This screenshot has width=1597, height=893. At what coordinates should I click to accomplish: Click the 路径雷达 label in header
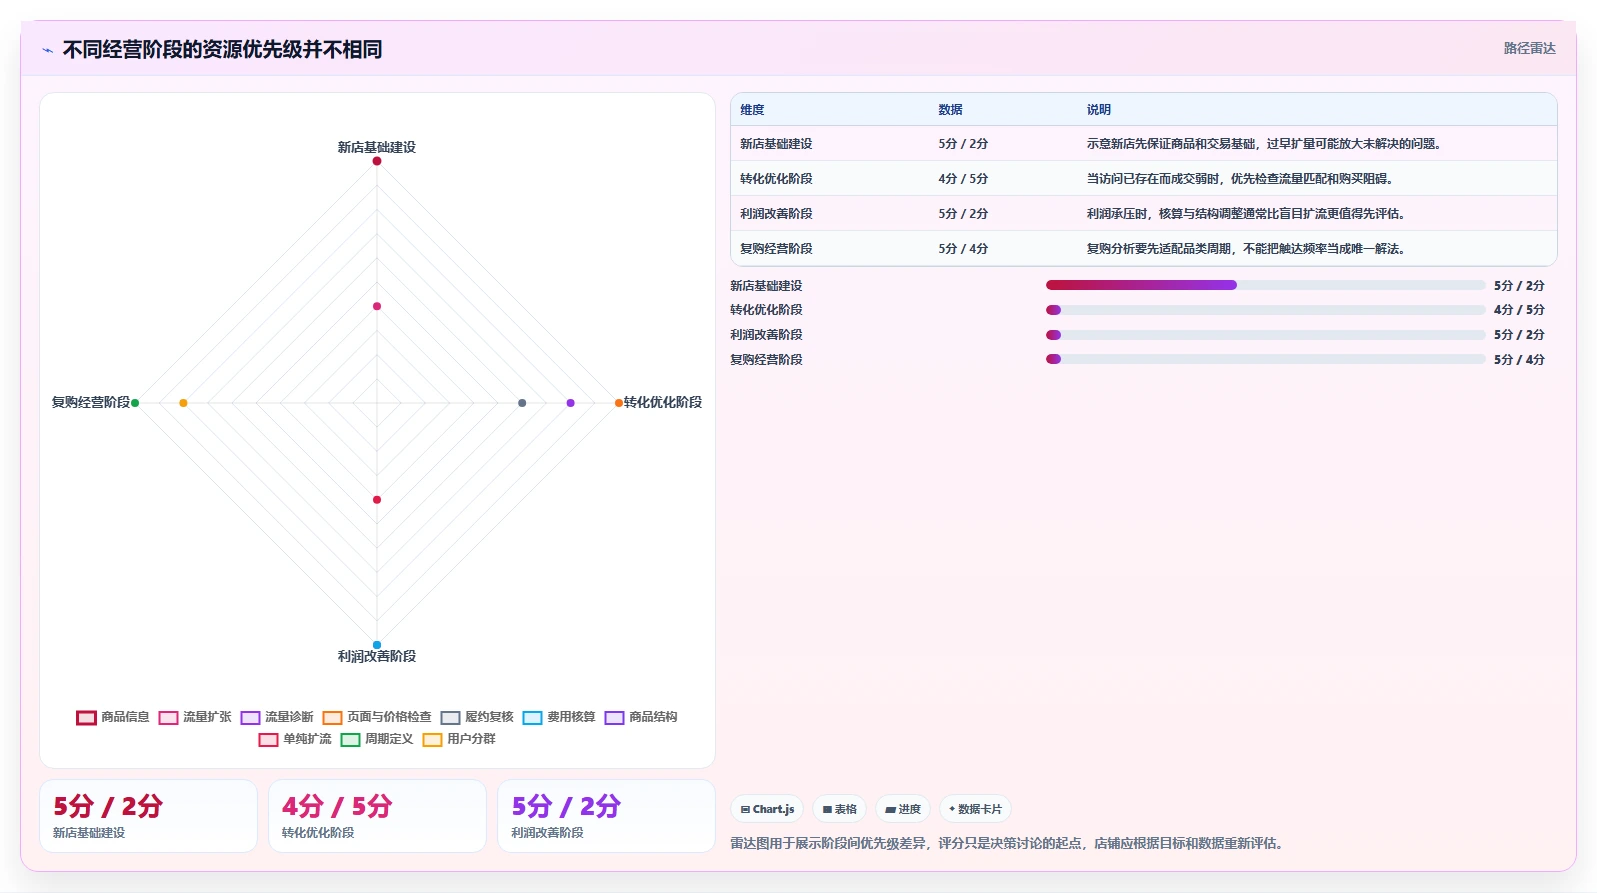[1529, 48]
